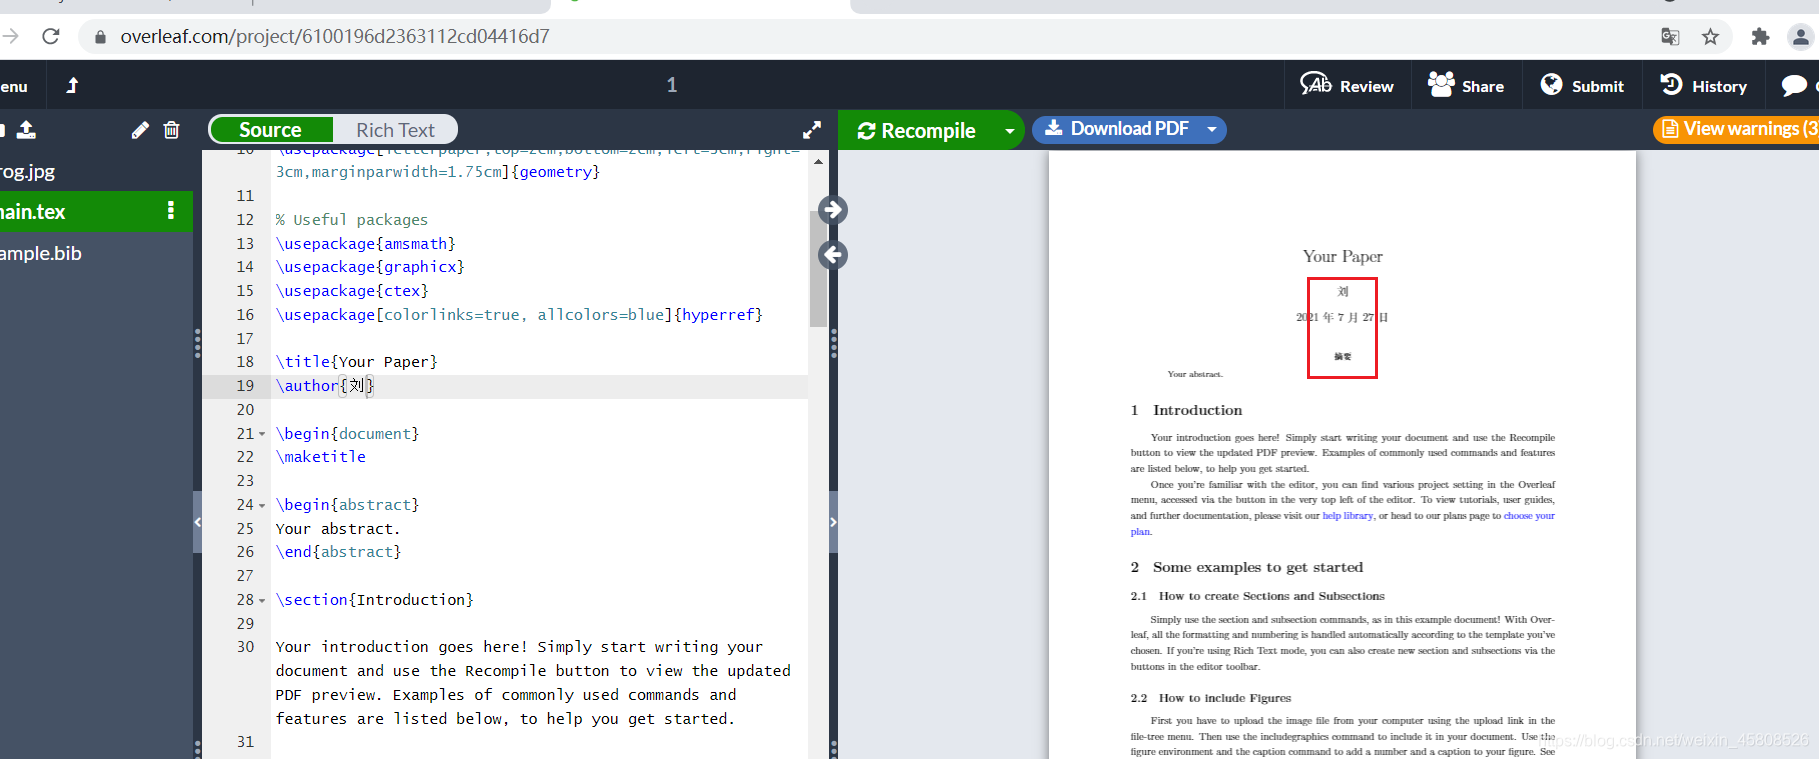1819x759 pixels.
Task: Open the translate page icon
Action: (x=1670, y=37)
